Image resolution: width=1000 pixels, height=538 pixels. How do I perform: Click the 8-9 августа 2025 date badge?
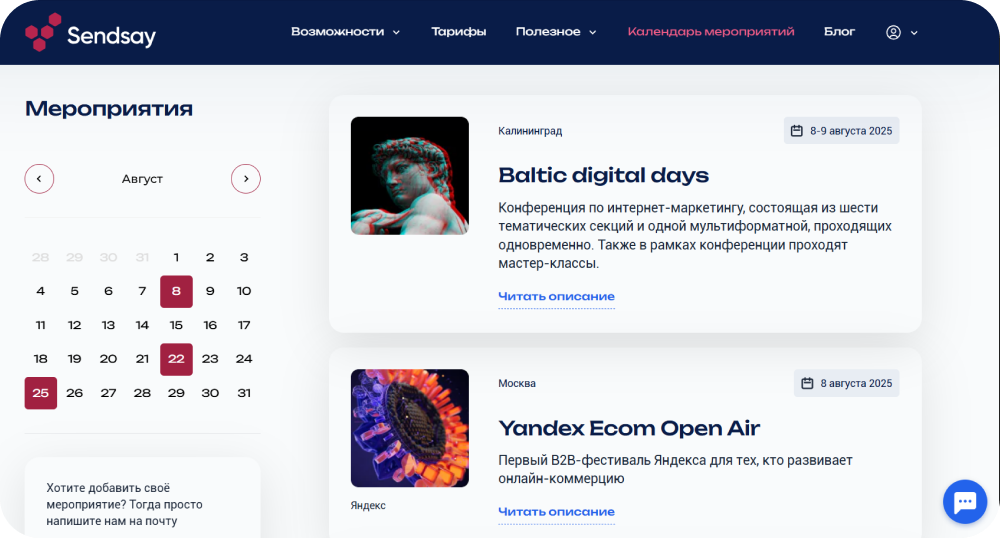click(841, 131)
